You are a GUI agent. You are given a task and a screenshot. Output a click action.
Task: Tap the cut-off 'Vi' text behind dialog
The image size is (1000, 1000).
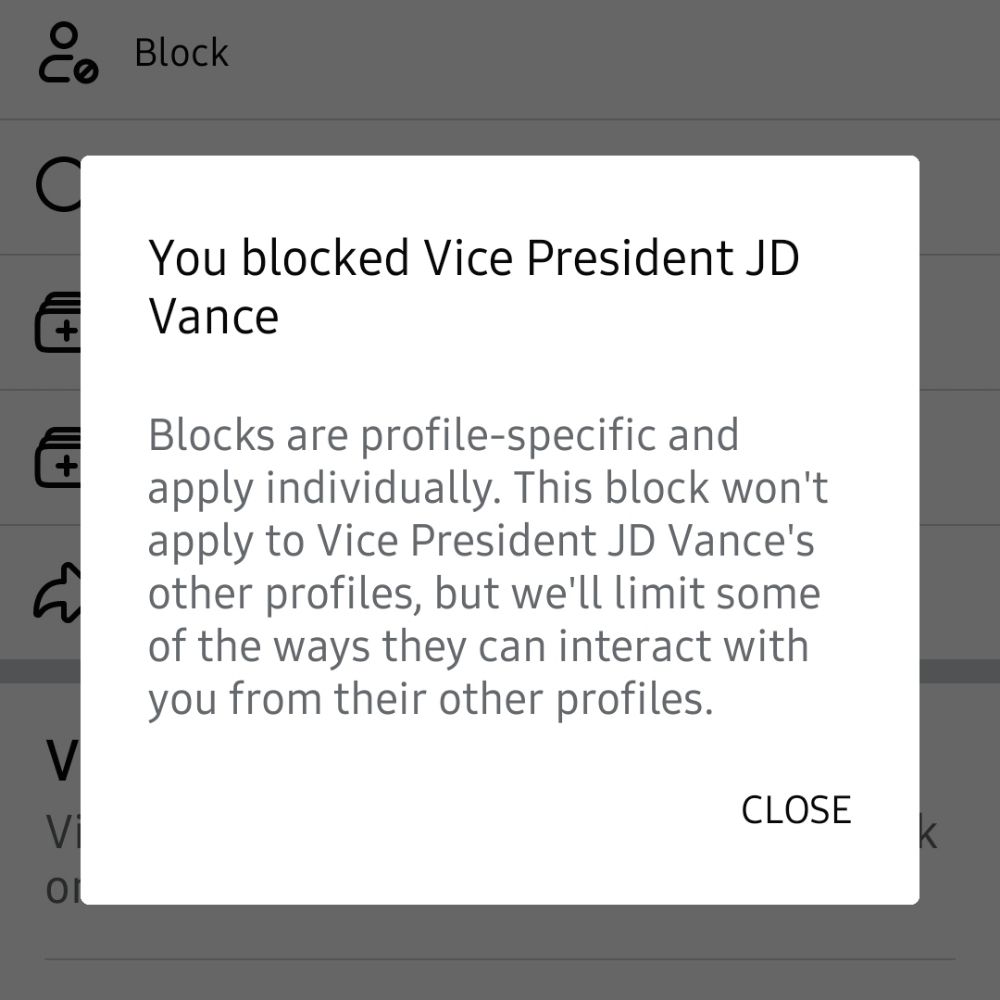pyautogui.click(x=63, y=832)
